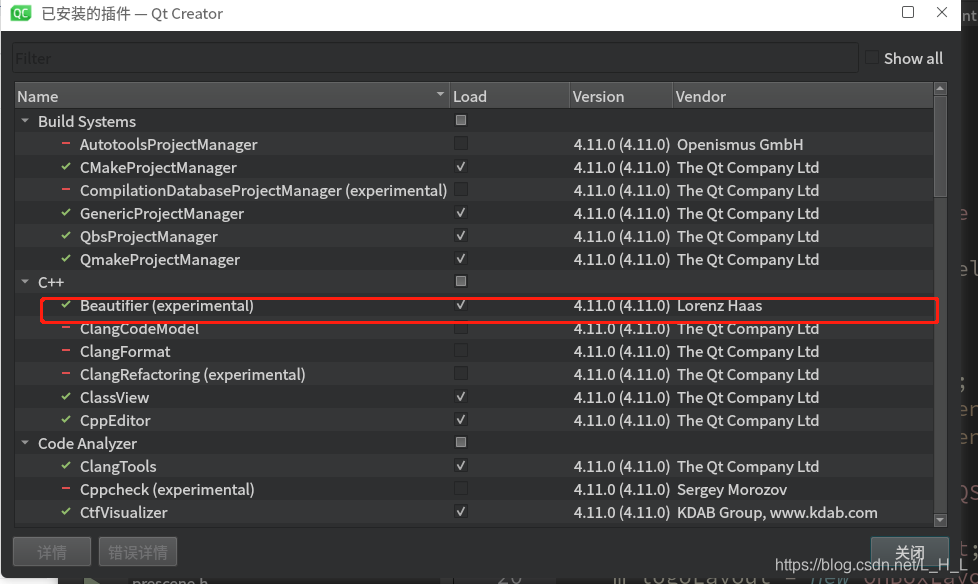Enable Load checkbox for ClangFormat
This screenshot has height=584, width=978.
coord(461,351)
